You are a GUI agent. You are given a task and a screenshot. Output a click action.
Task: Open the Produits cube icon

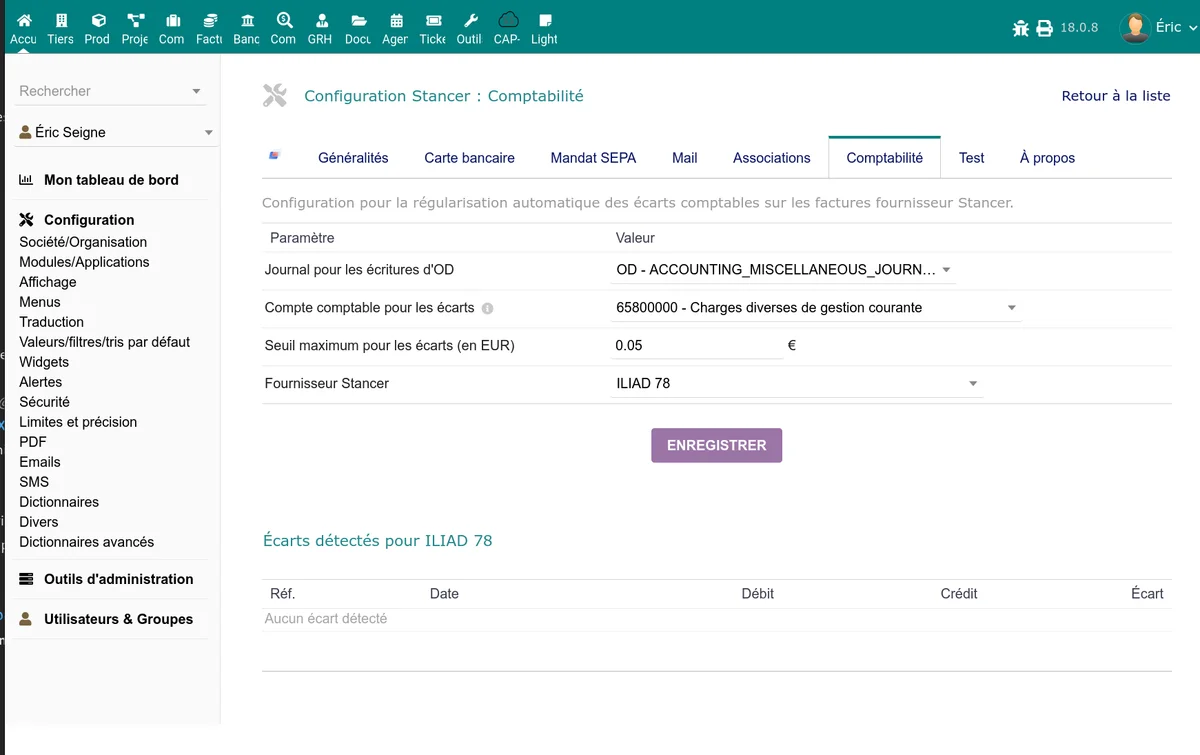[x=98, y=20]
